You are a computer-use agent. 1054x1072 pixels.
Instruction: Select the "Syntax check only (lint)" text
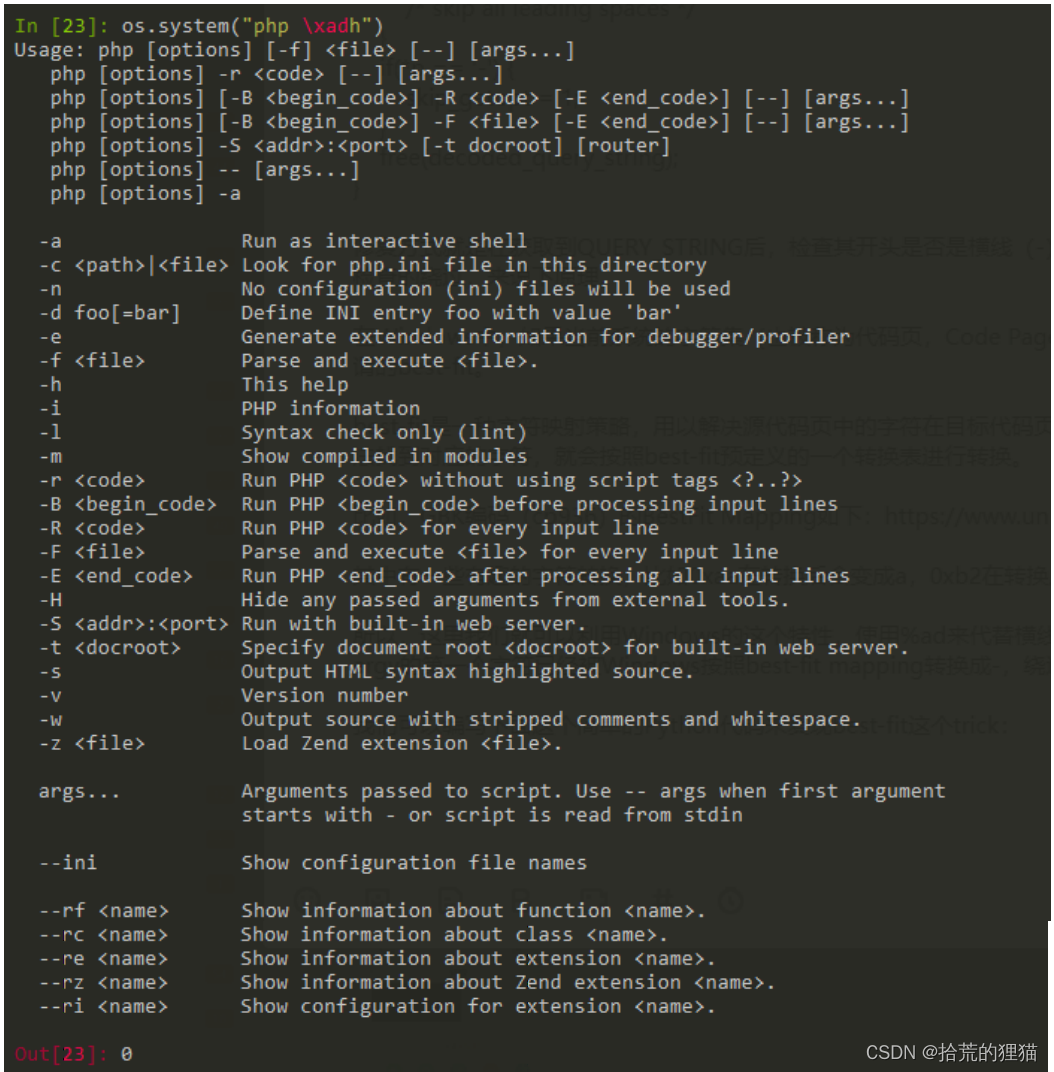(384, 433)
